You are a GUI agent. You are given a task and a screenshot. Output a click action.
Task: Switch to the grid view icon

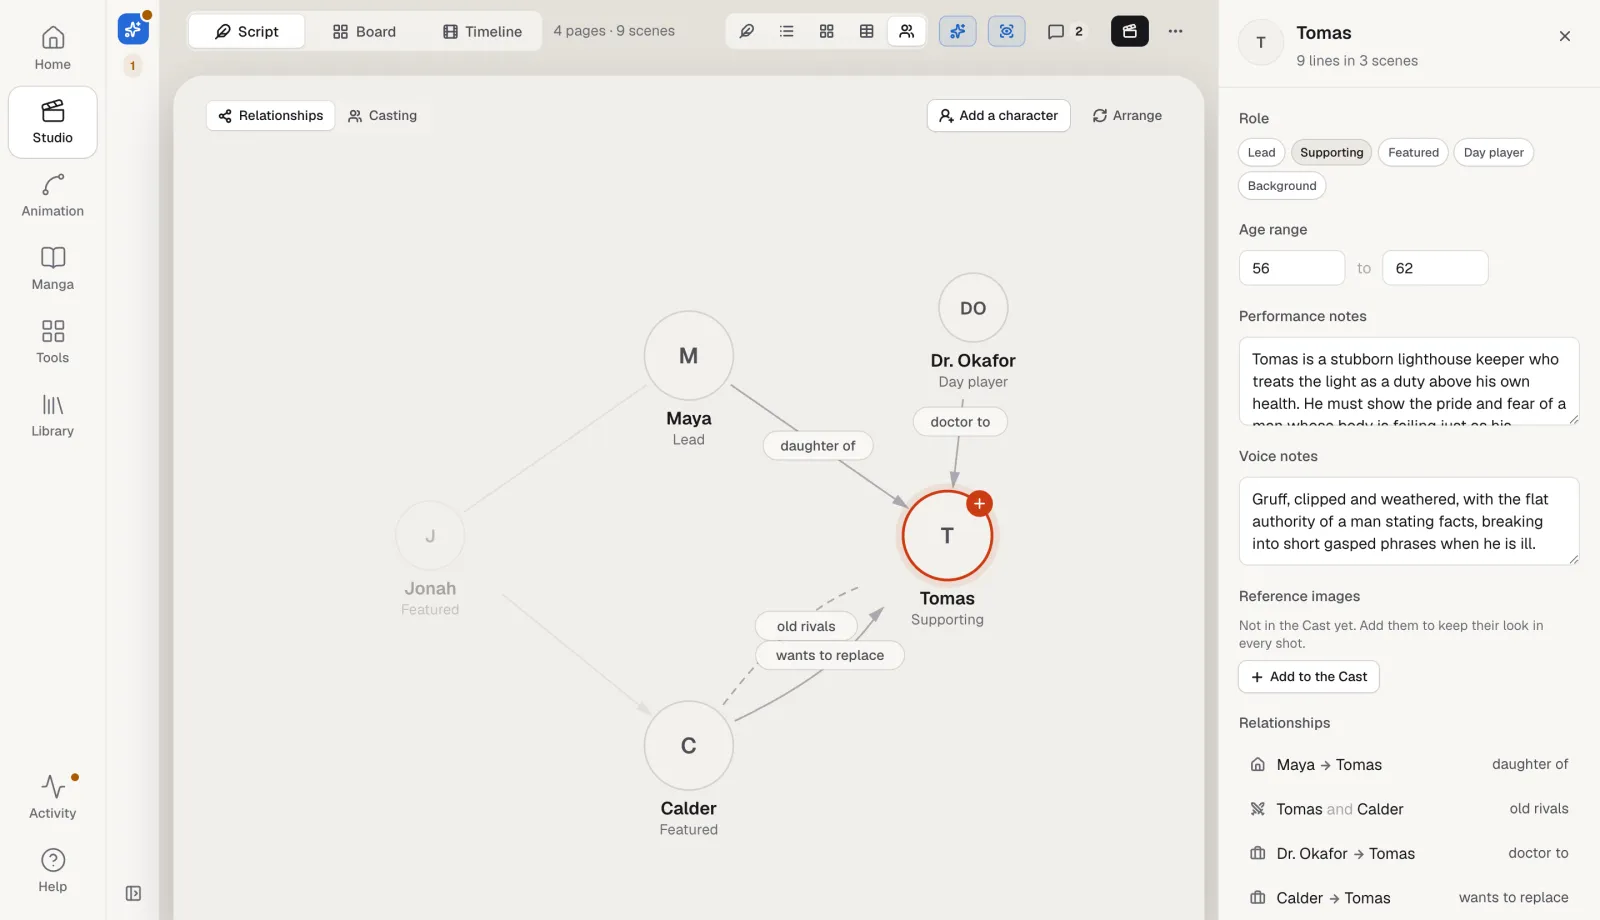pos(827,31)
